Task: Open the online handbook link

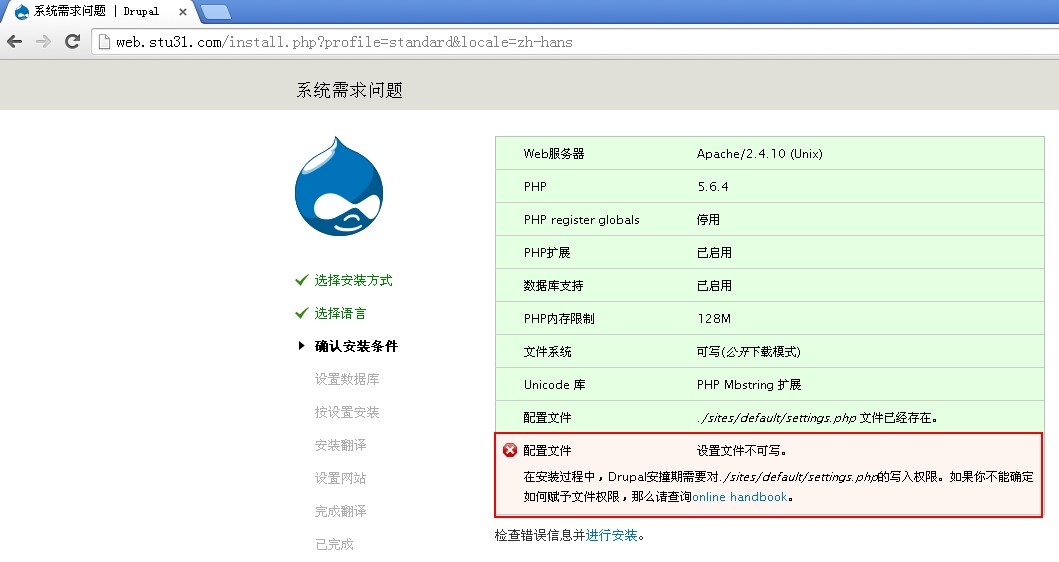Action: pyautogui.click(x=739, y=497)
